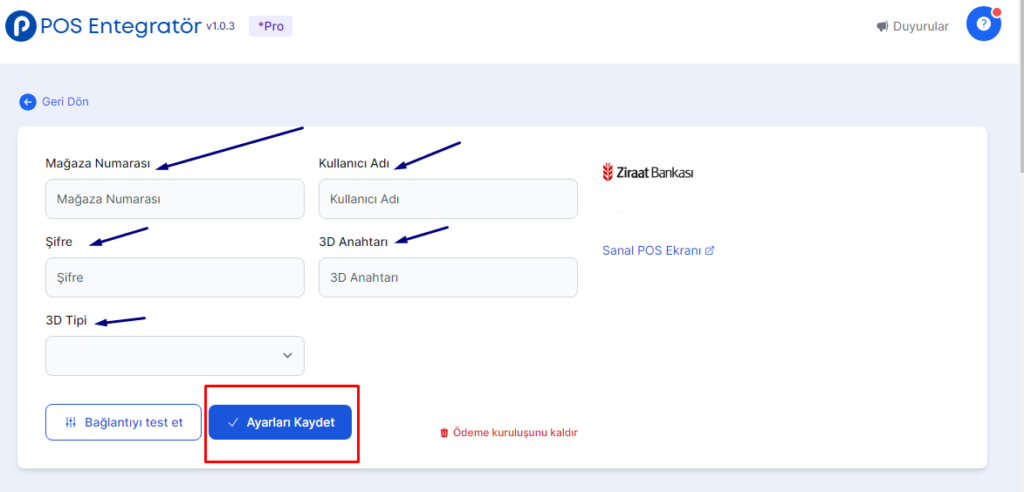Focus the Kullanıcı Adı input field
1024x492 pixels.
click(x=447, y=199)
